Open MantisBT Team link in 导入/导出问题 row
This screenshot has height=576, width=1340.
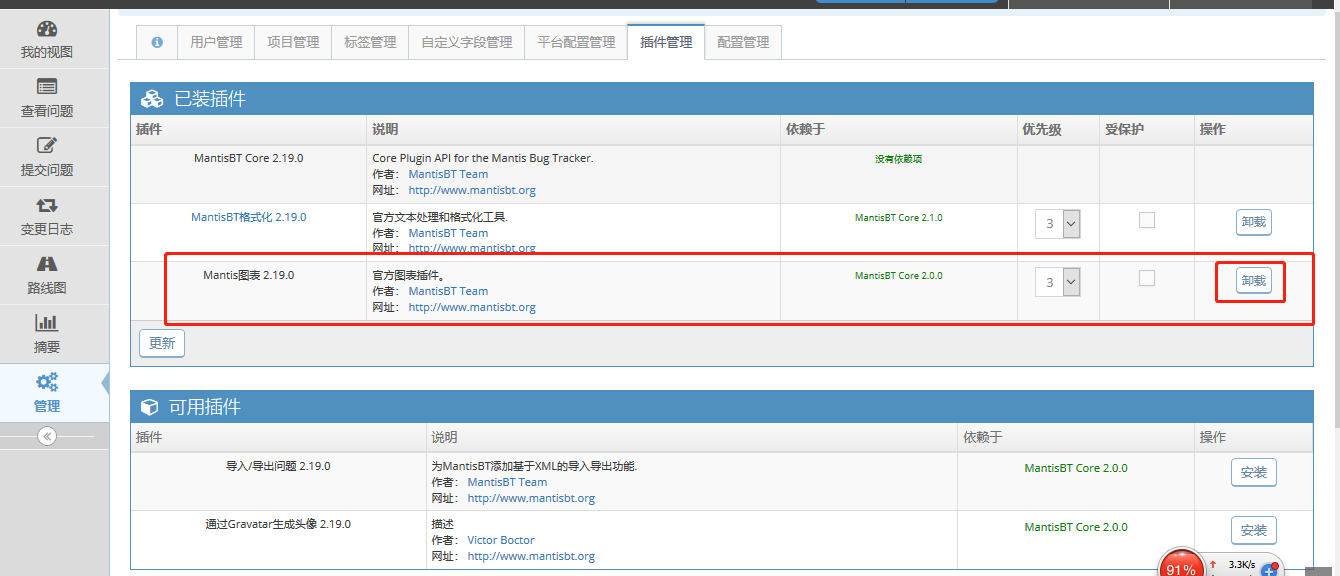click(507, 482)
